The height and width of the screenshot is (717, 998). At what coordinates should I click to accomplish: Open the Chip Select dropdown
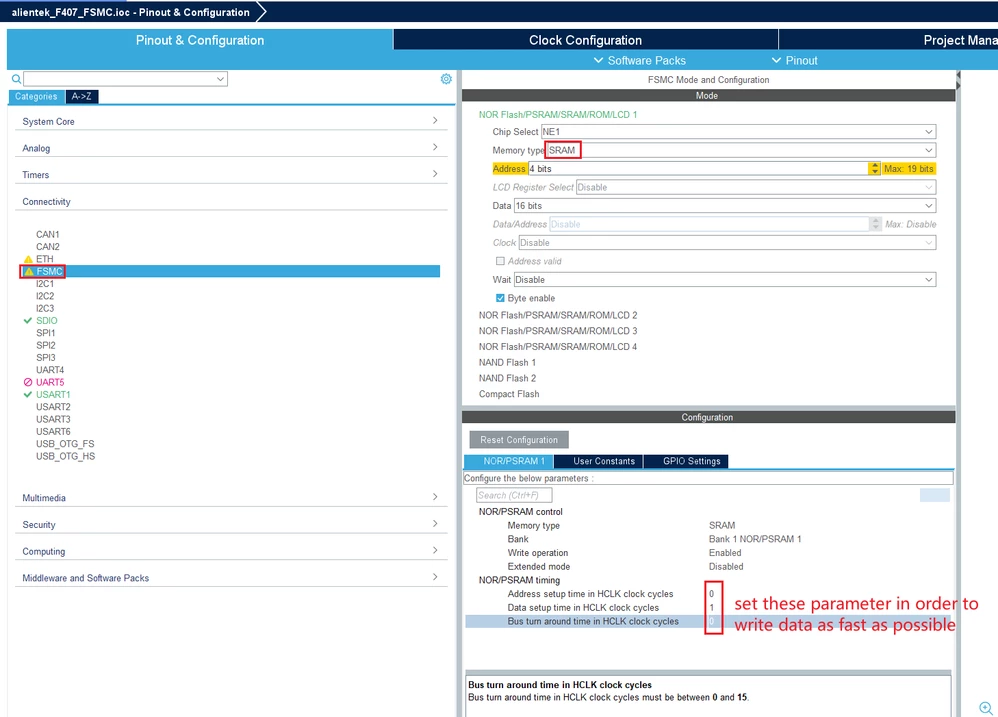pyautogui.click(x=738, y=132)
